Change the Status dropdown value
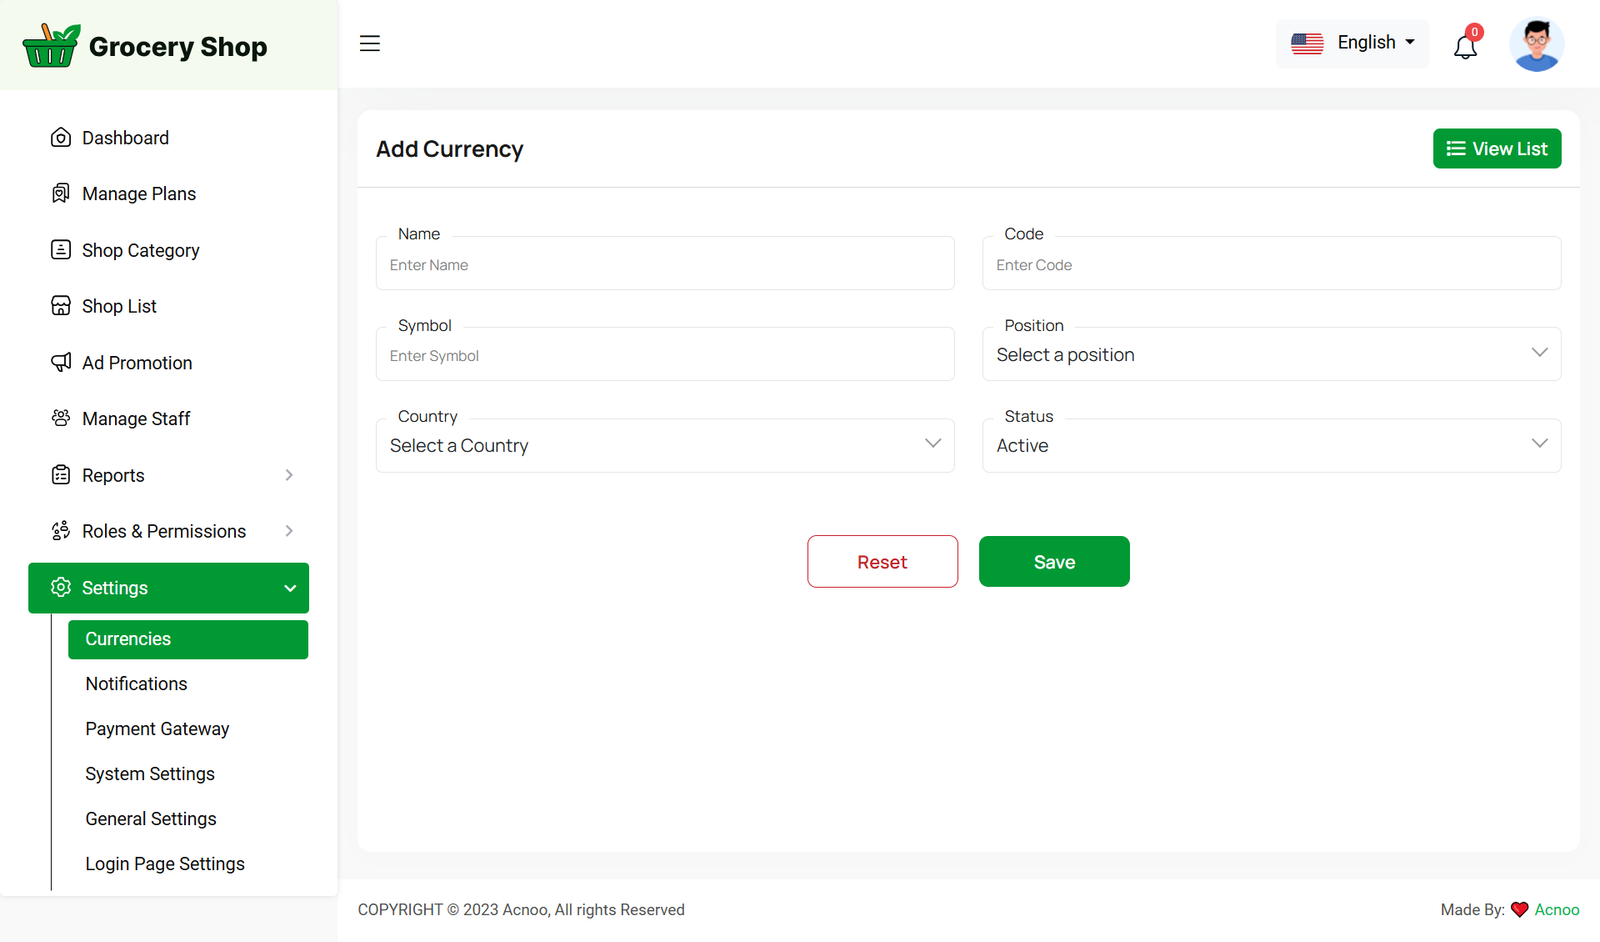1600x942 pixels. pos(1270,446)
